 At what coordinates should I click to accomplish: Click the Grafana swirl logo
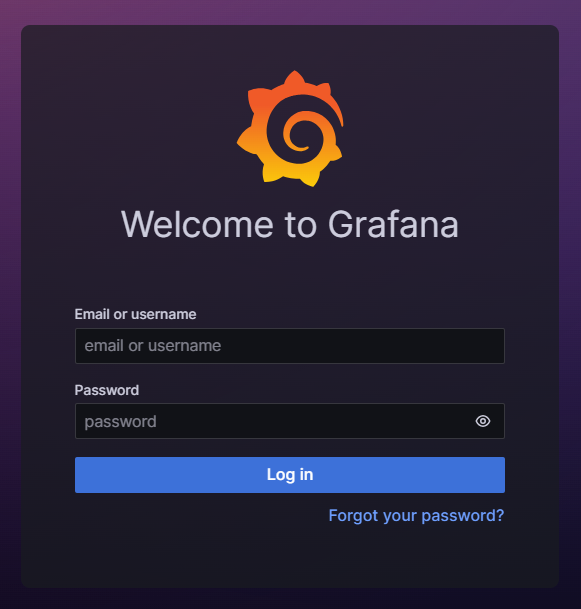290,129
